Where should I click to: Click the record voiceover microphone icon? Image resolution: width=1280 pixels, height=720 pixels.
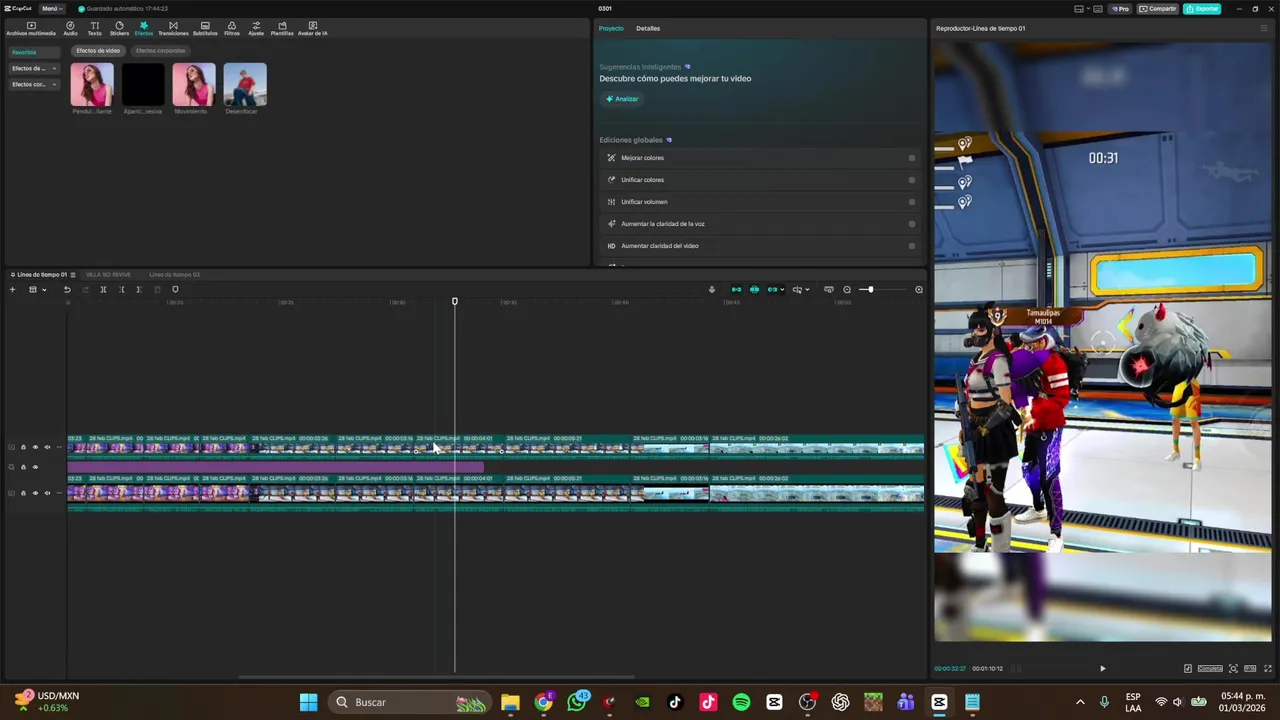712,290
